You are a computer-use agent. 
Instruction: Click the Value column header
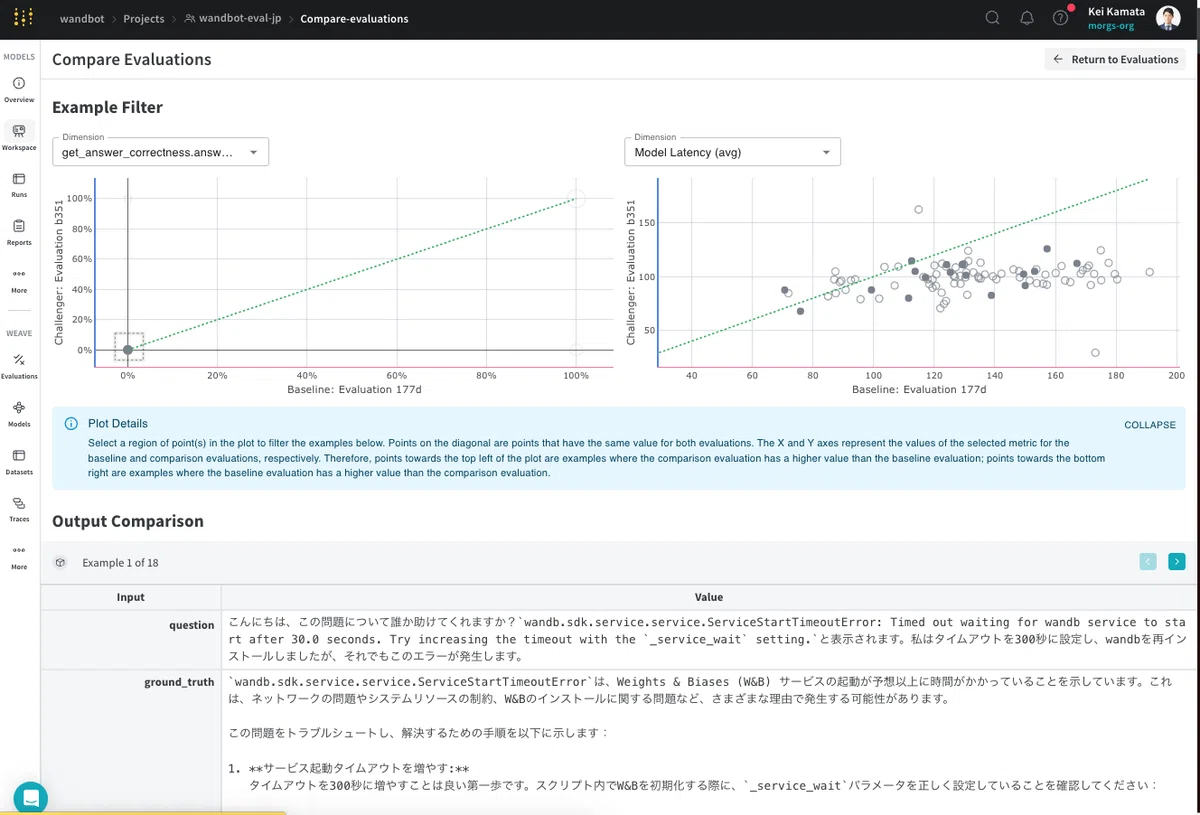point(709,597)
